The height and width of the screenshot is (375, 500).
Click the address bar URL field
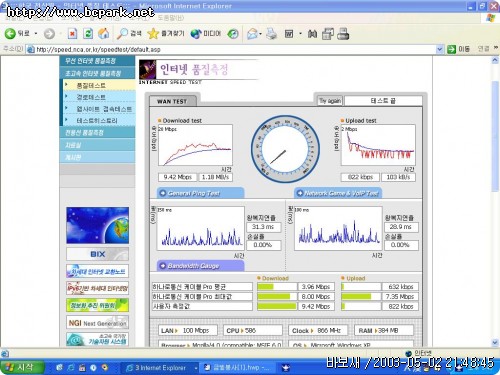tap(235, 49)
